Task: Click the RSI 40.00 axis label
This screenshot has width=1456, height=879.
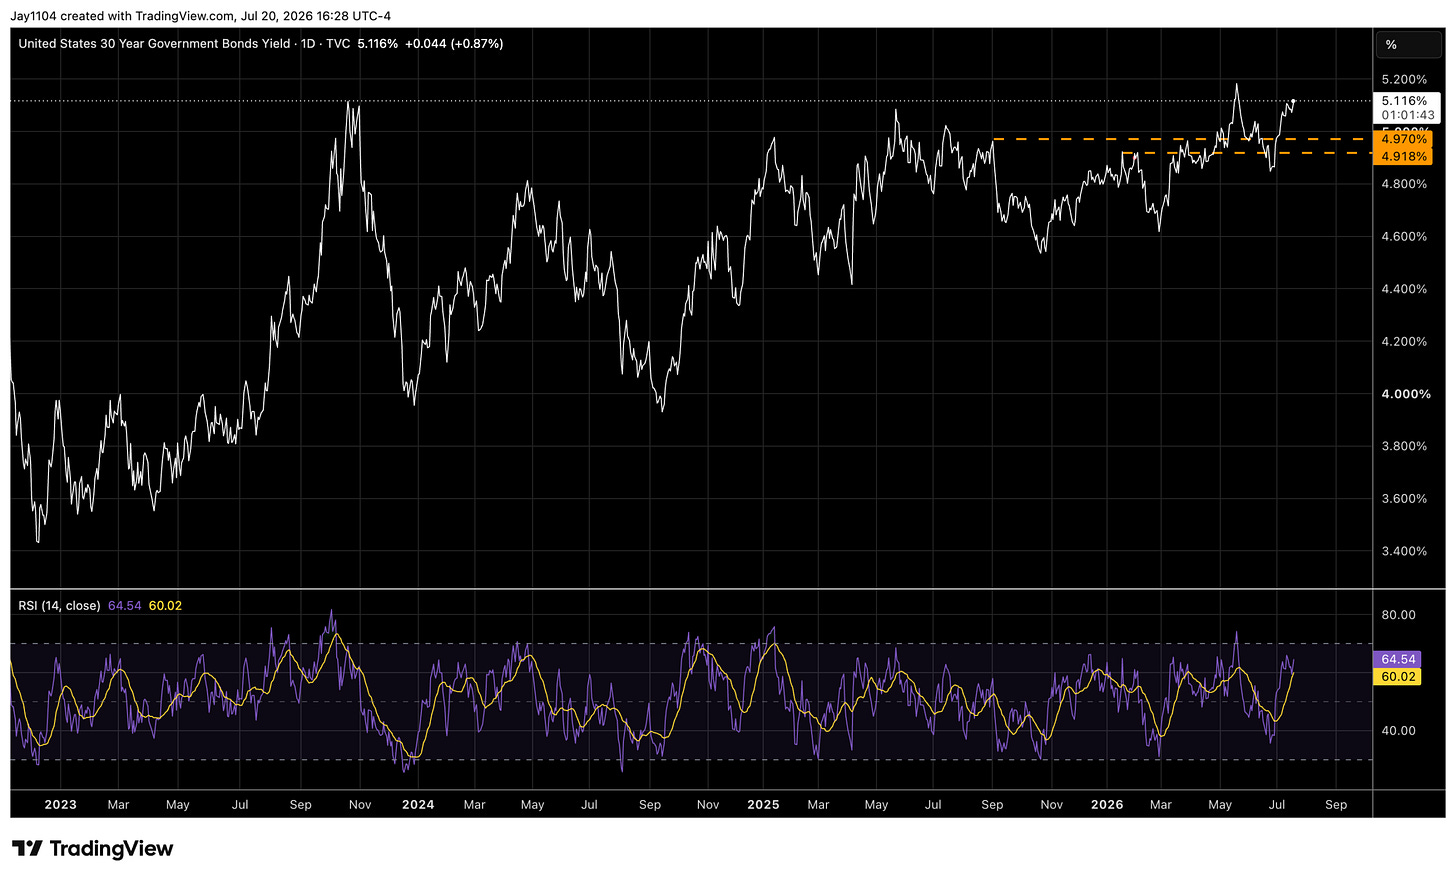Action: 1398,731
